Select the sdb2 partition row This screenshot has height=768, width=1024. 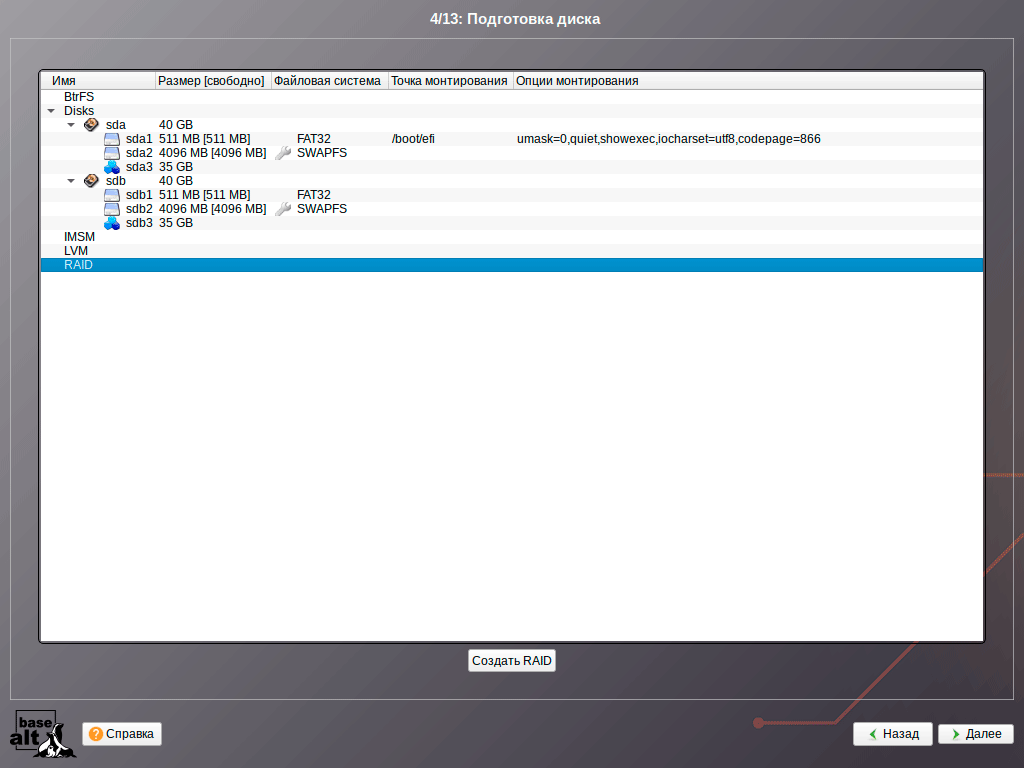point(512,209)
